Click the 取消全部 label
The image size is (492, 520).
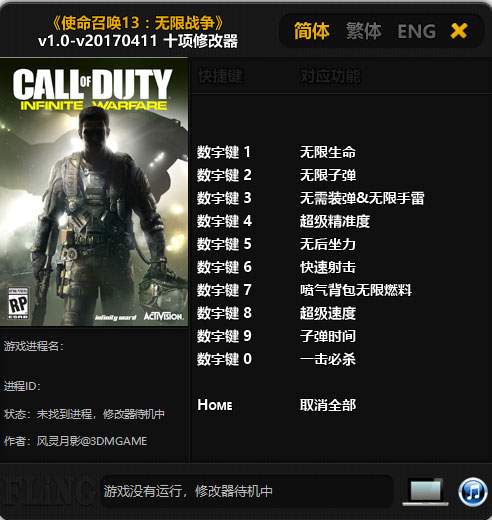point(328,405)
